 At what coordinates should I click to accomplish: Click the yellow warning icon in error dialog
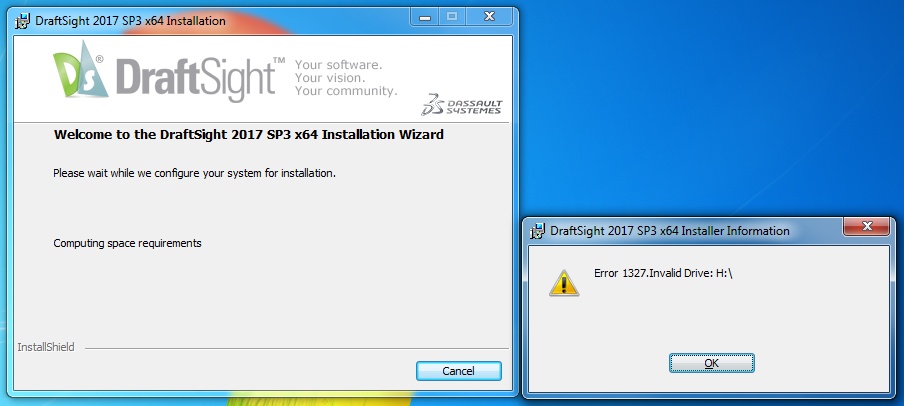click(x=564, y=283)
